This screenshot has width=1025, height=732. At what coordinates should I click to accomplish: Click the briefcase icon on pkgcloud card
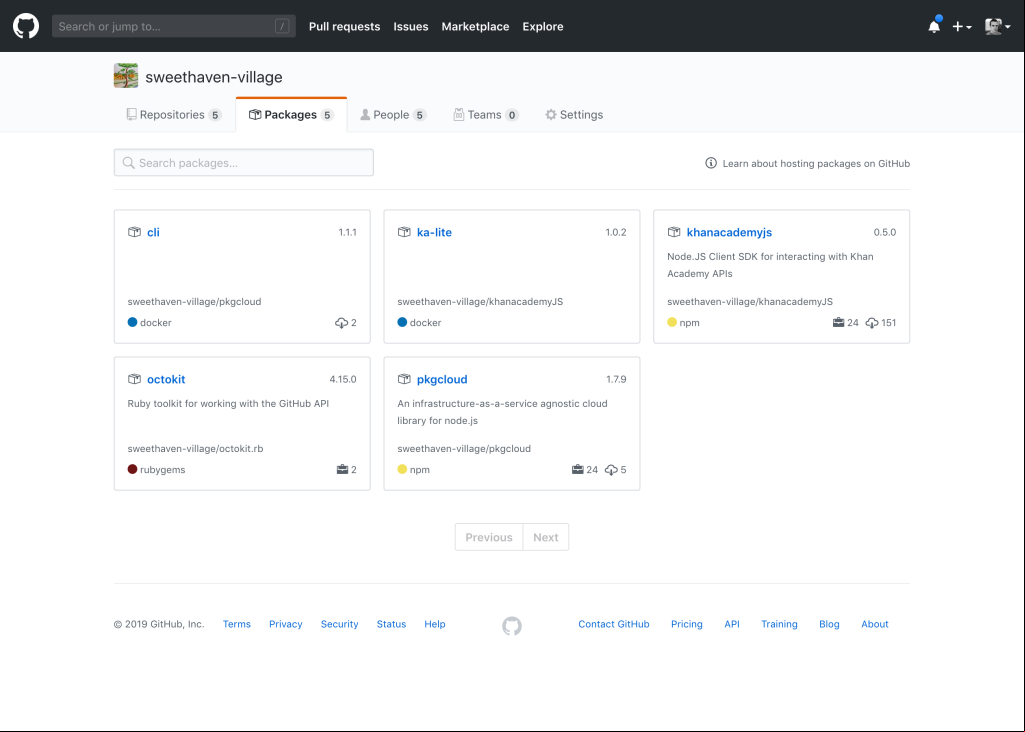click(x=577, y=469)
